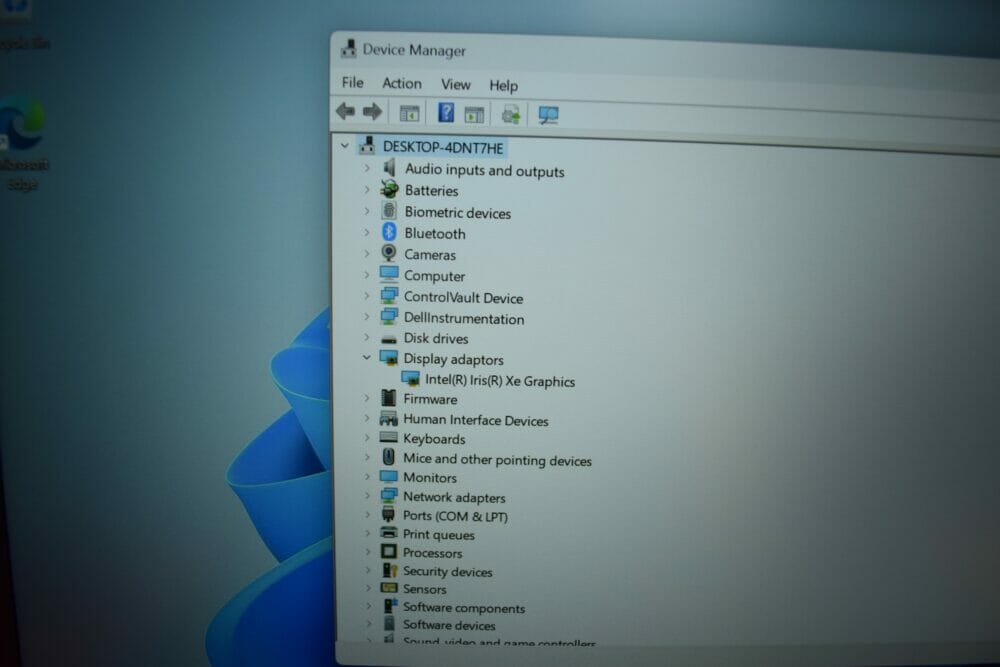Viewport: 1000px width, 667px height.
Task: Toggle the Show/Hide Console Tree toolbar icon
Action: (x=409, y=114)
